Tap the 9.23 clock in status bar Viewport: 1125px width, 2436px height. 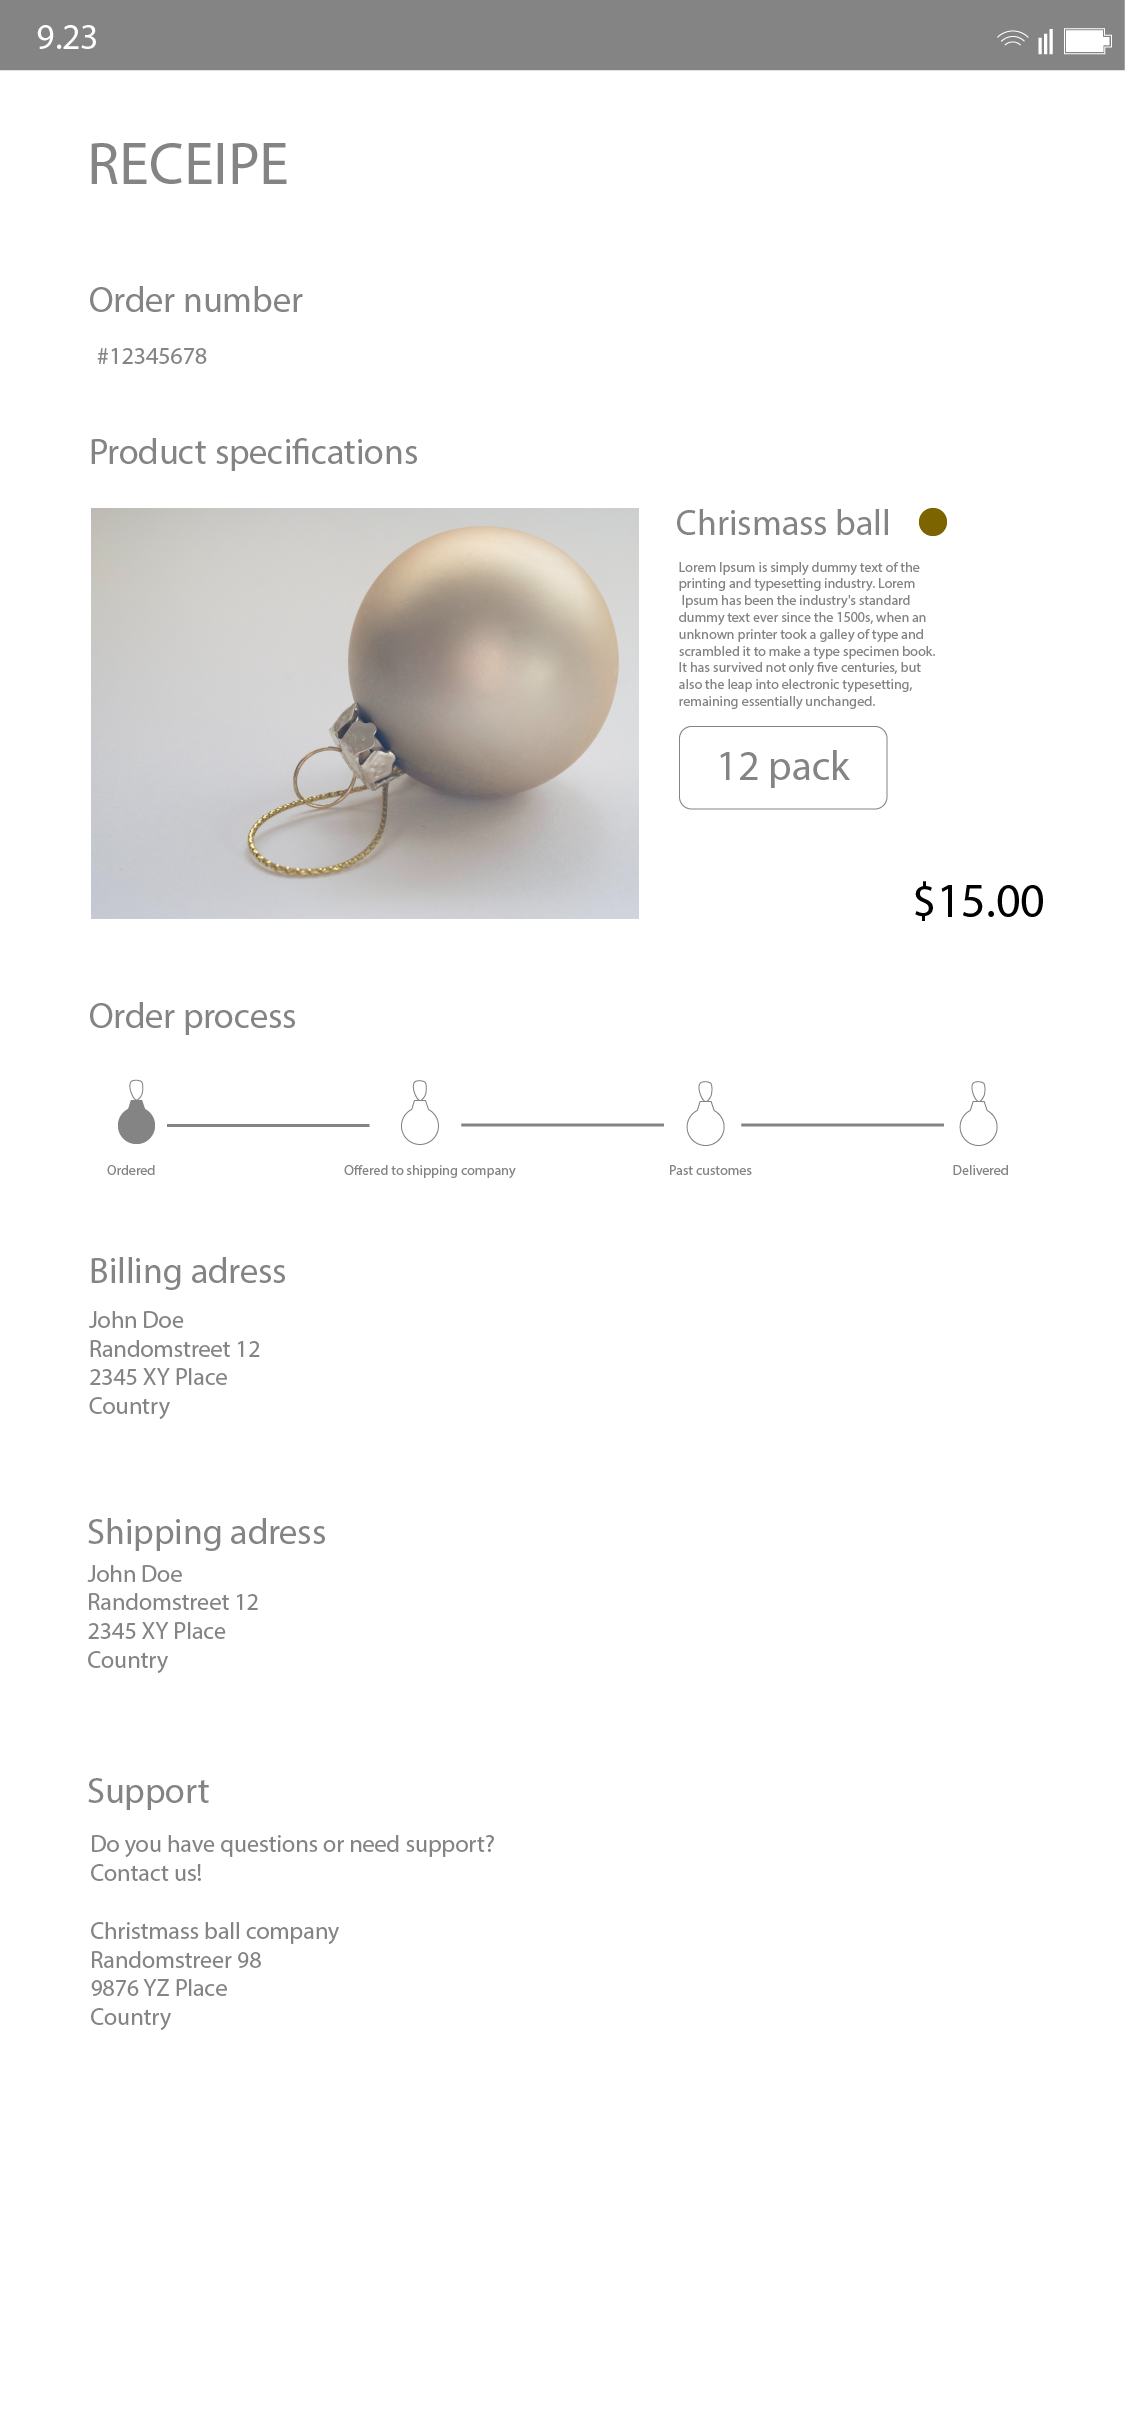pyautogui.click(x=67, y=38)
